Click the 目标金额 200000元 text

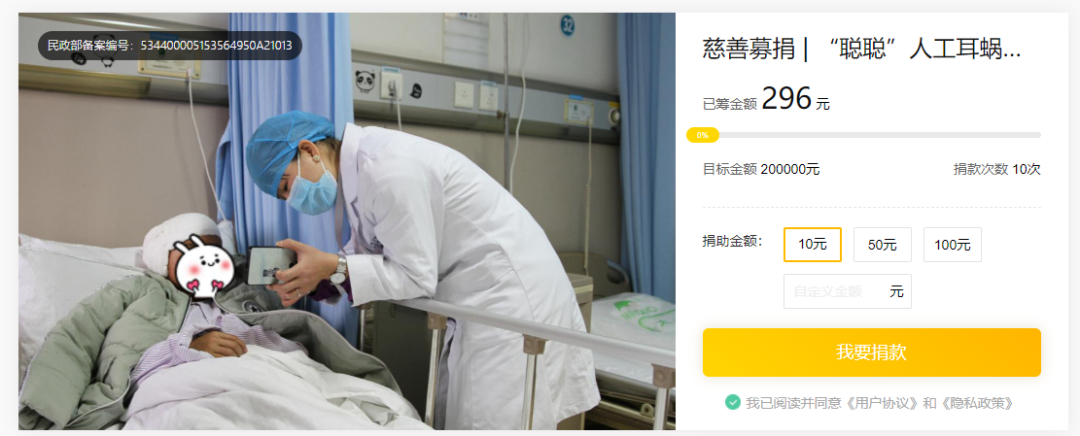[x=761, y=169]
